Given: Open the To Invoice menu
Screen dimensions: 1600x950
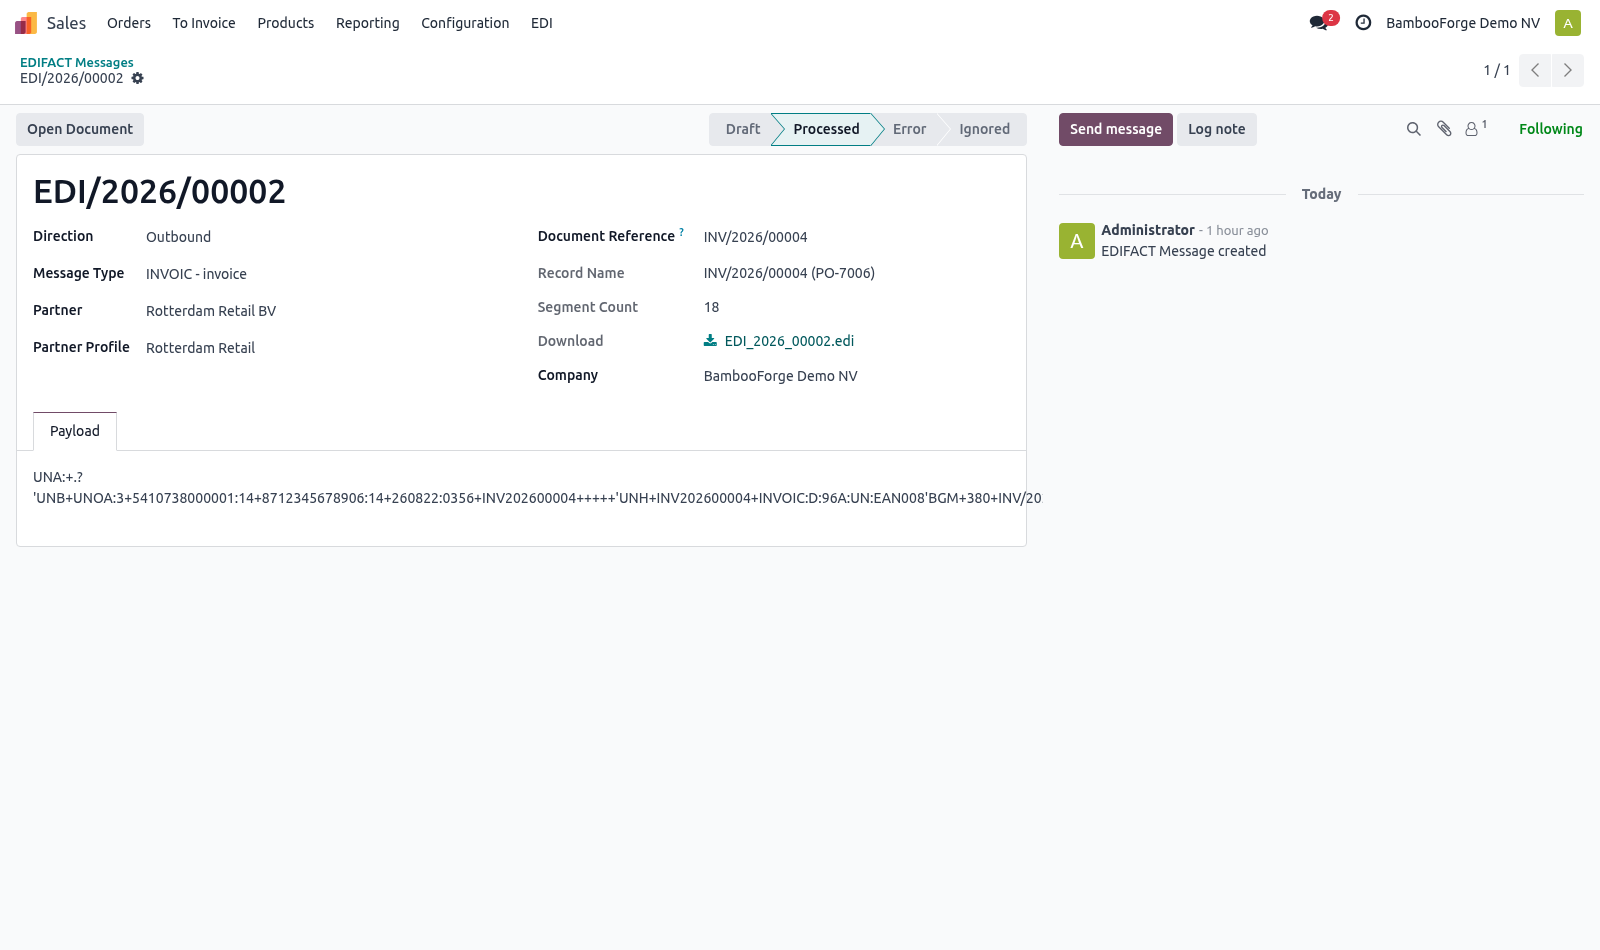Looking at the screenshot, I should click(x=204, y=23).
